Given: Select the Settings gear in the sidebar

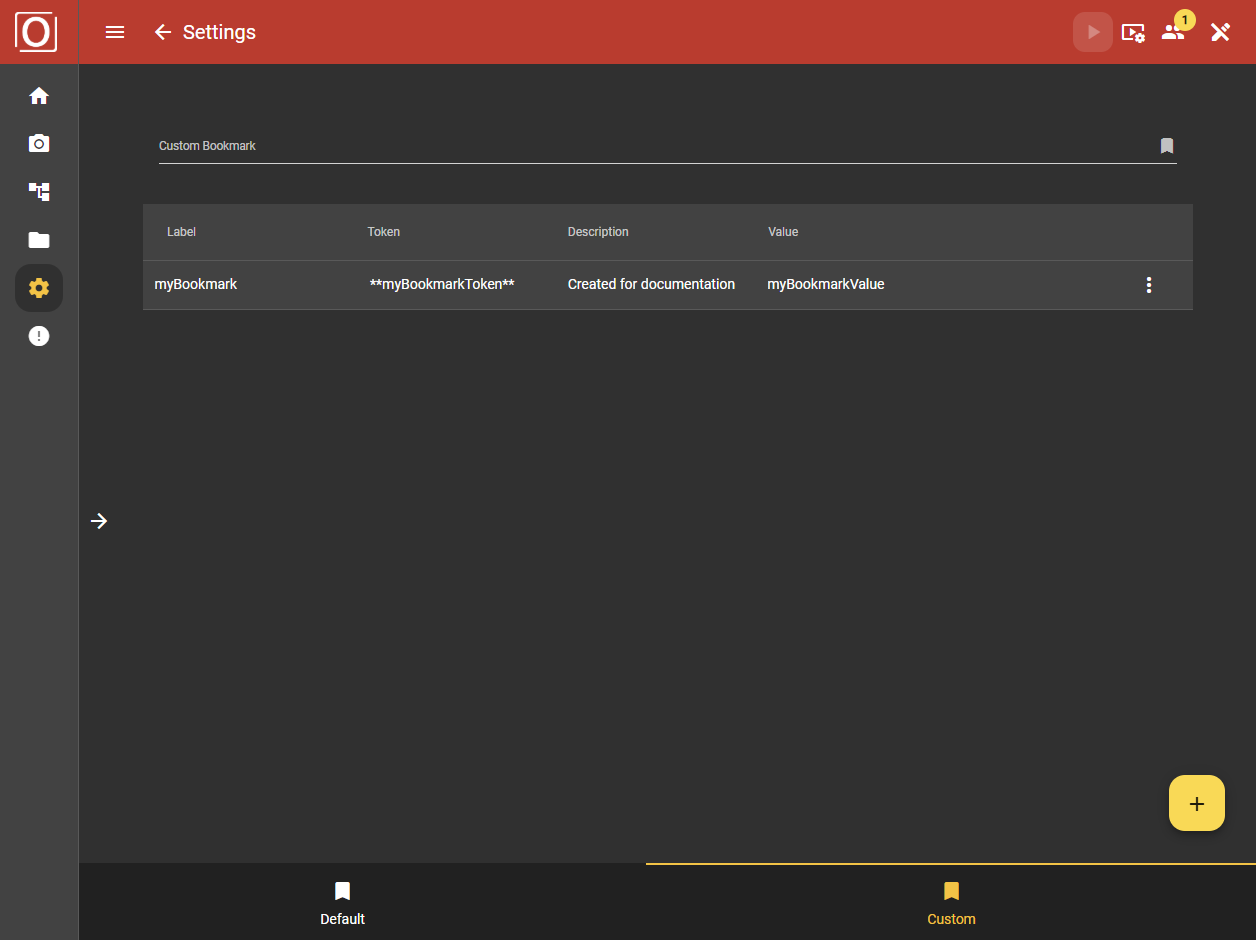Looking at the screenshot, I should click(x=38, y=287).
